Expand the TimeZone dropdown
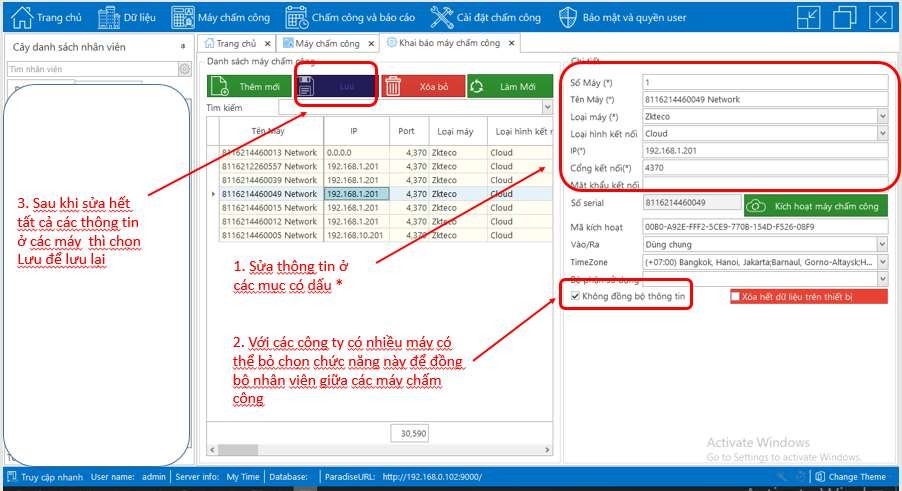 point(882,261)
